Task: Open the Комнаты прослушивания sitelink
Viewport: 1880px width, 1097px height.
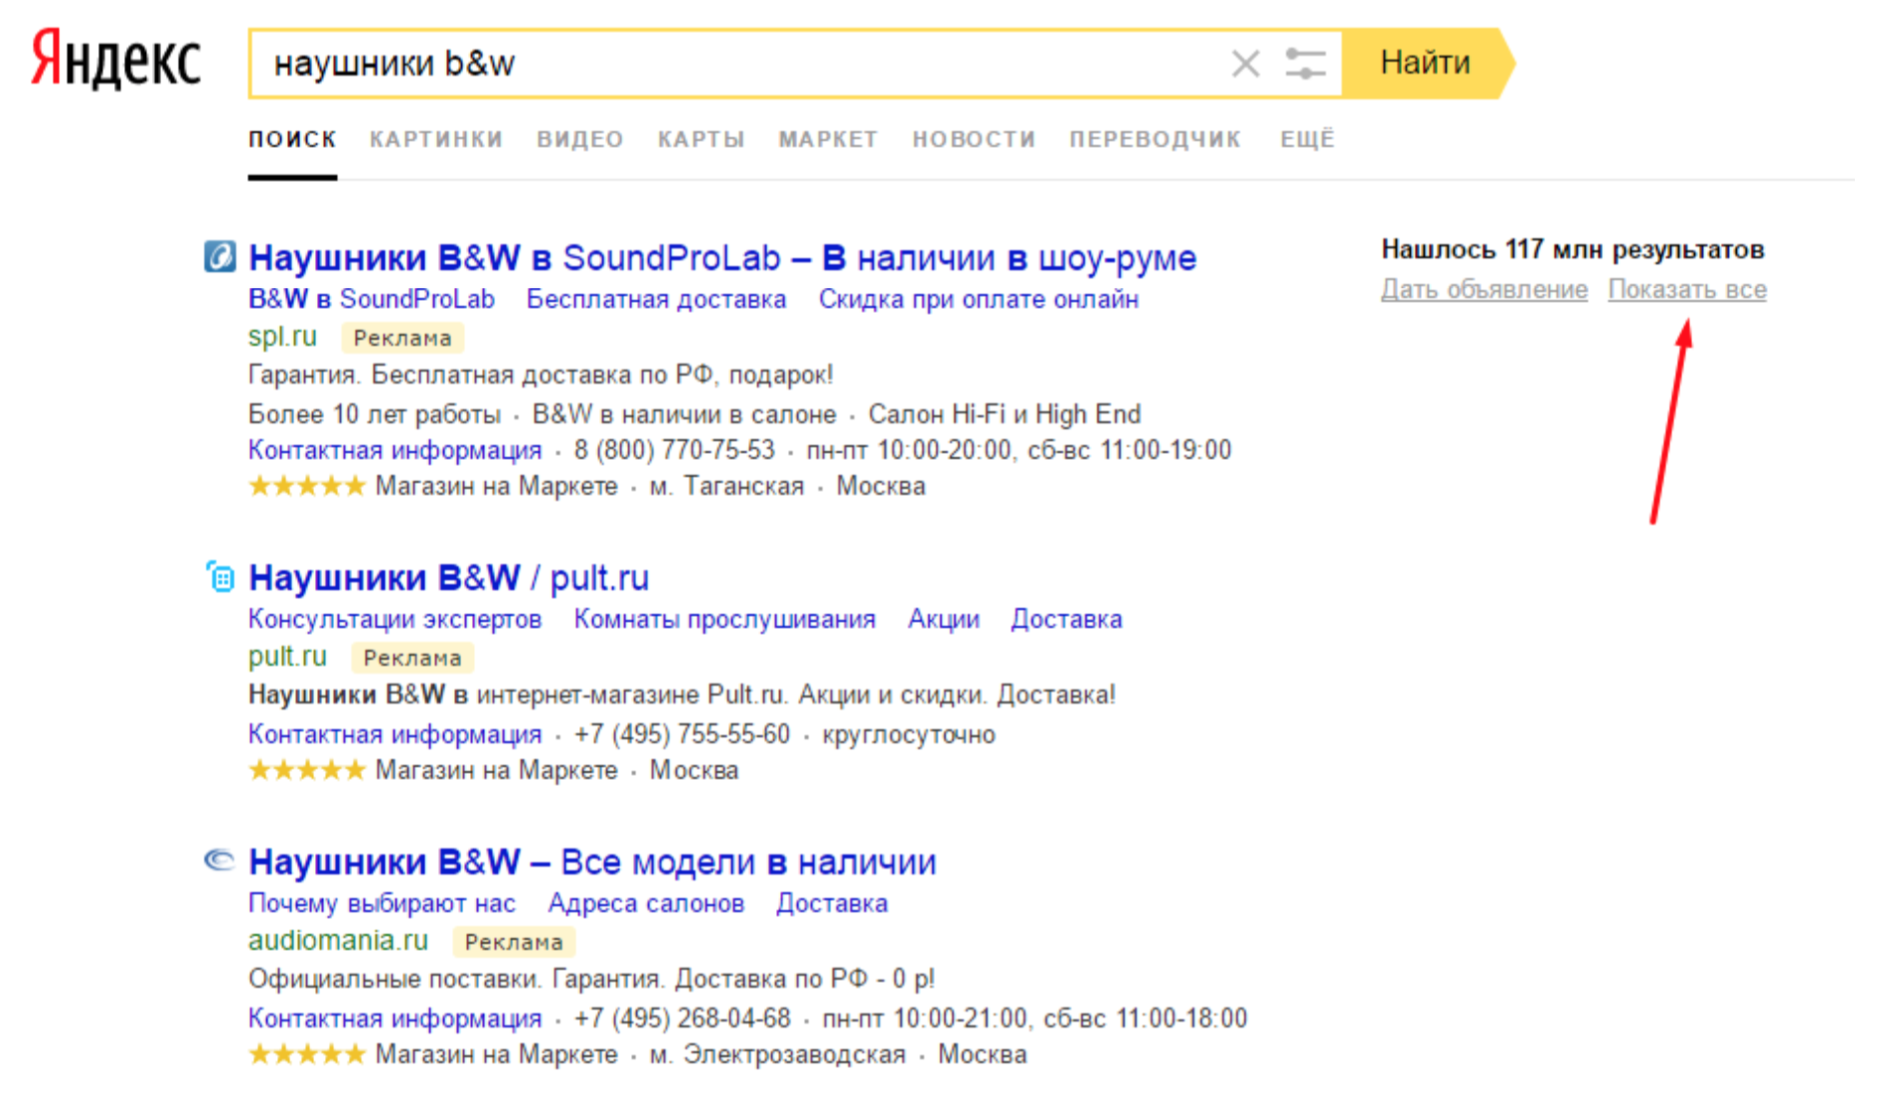Action: click(x=724, y=619)
